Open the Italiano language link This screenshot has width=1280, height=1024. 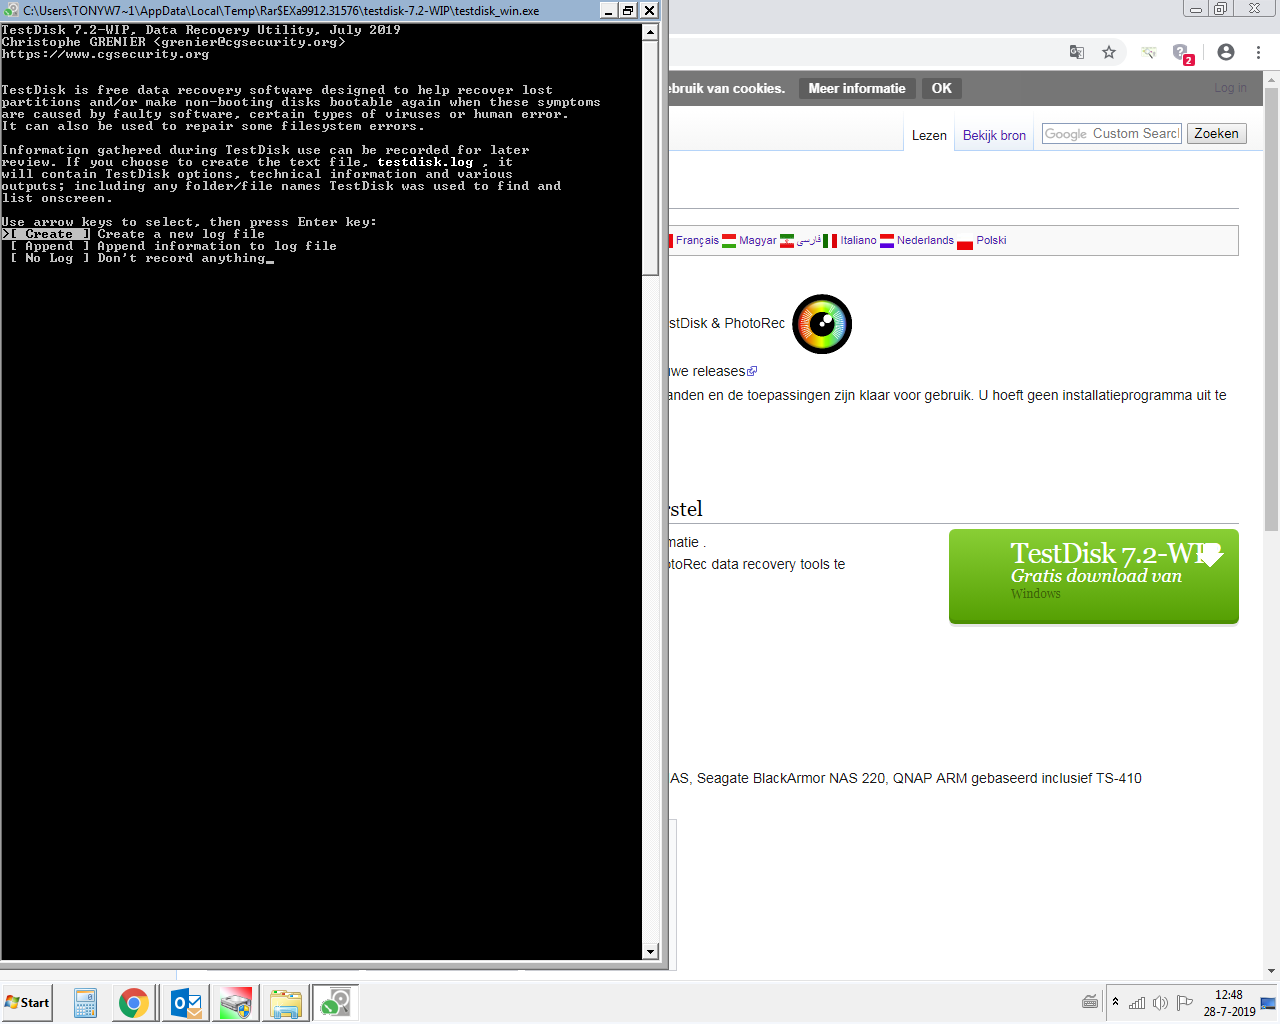[858, 241]
